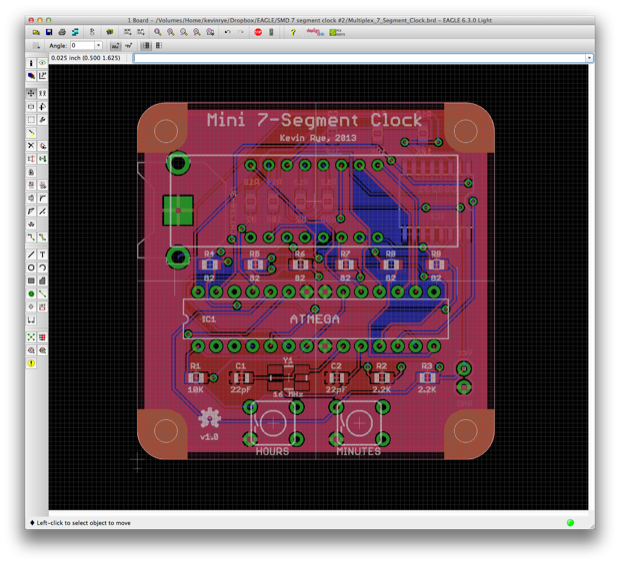Select the Ripup tool
The height and width of the screenshot is (564, 620).
[42, 237]
